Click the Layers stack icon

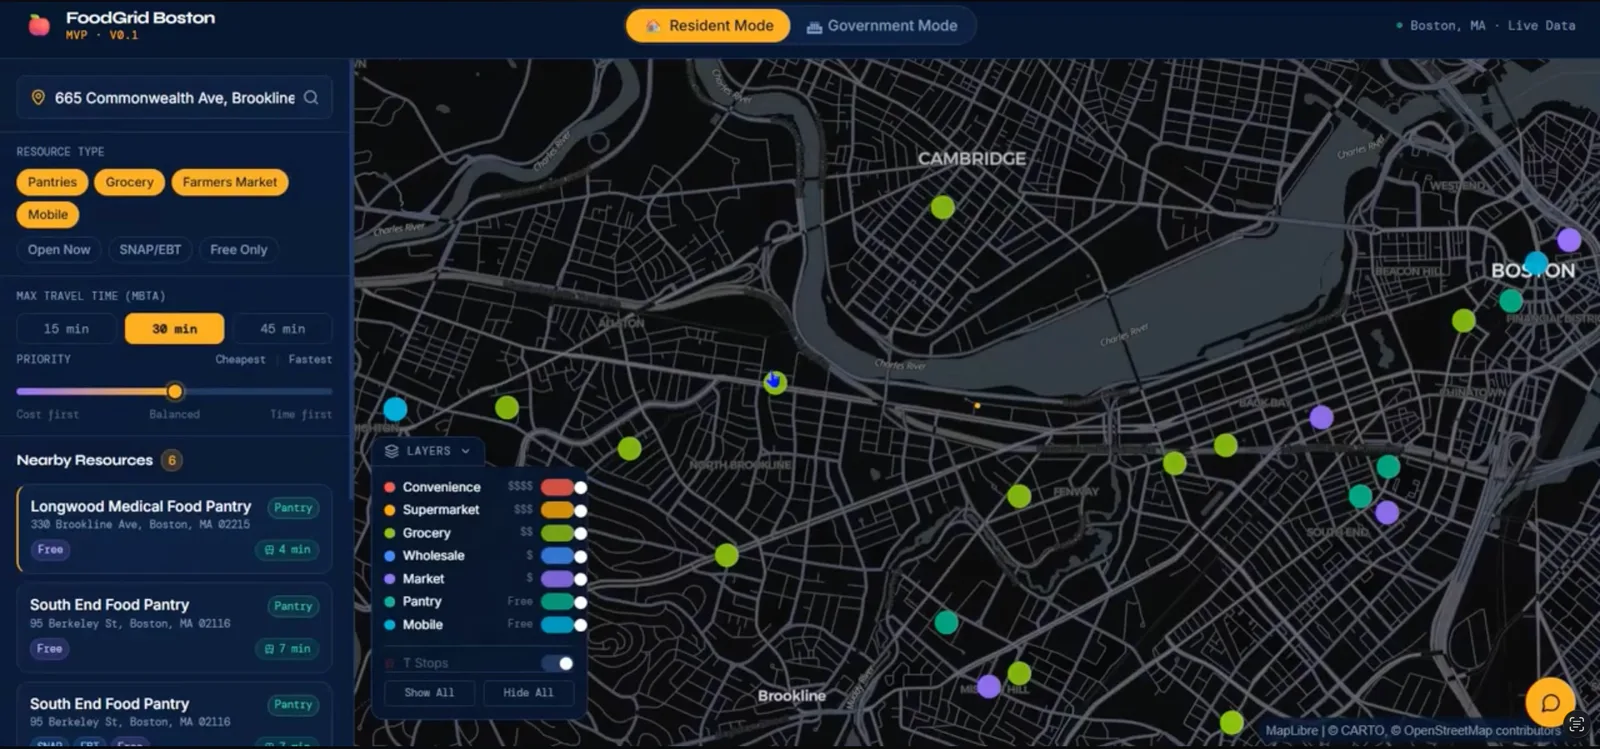tap(391, 451)
